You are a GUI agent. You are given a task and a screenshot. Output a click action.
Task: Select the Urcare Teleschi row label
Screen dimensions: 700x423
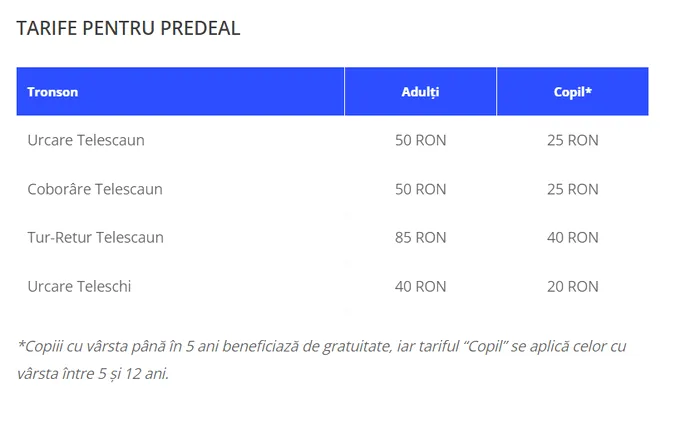(x=79, y=286)
